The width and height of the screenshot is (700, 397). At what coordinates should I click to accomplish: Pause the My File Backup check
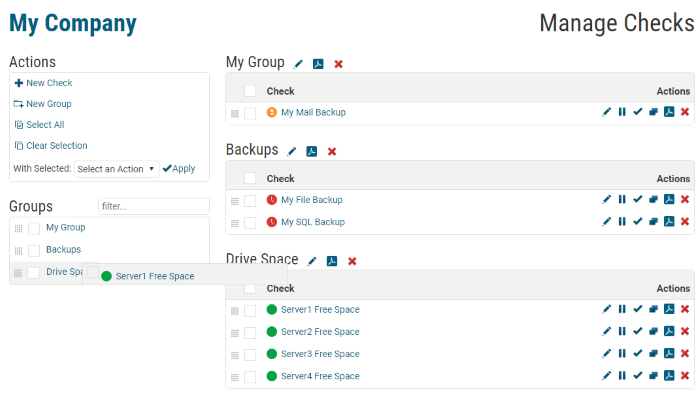[x=622, y=200]
